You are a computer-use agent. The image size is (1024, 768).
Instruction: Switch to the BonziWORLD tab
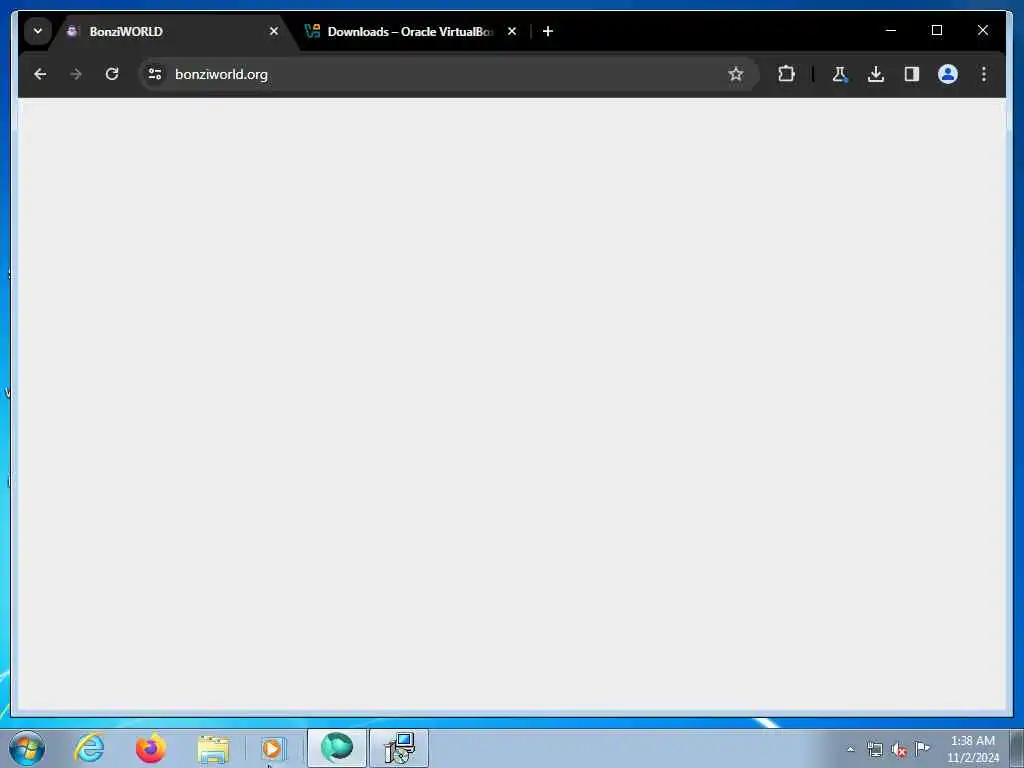173,31
